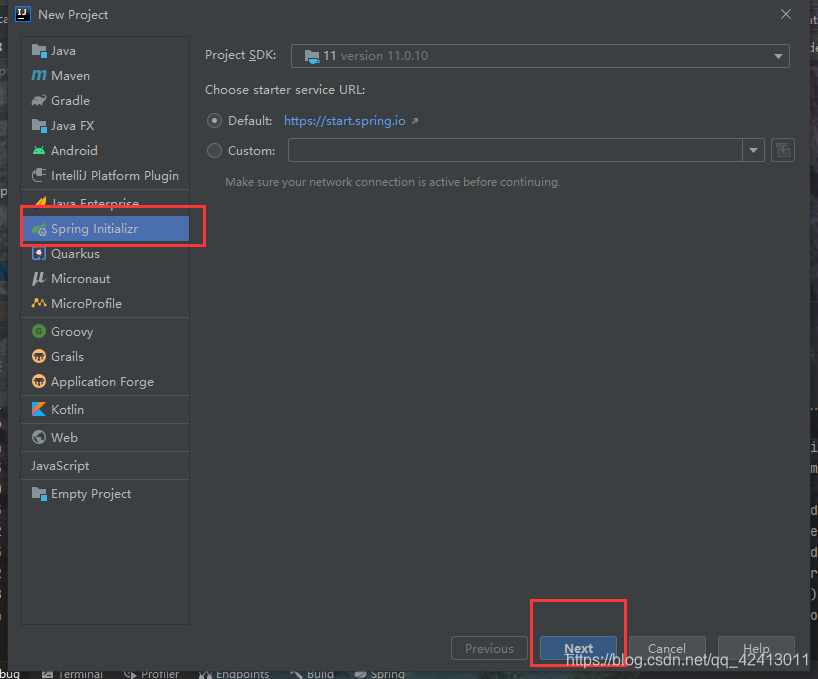818x679 pixels.
Task: Select the Android list entry
Action: point(105,151)
